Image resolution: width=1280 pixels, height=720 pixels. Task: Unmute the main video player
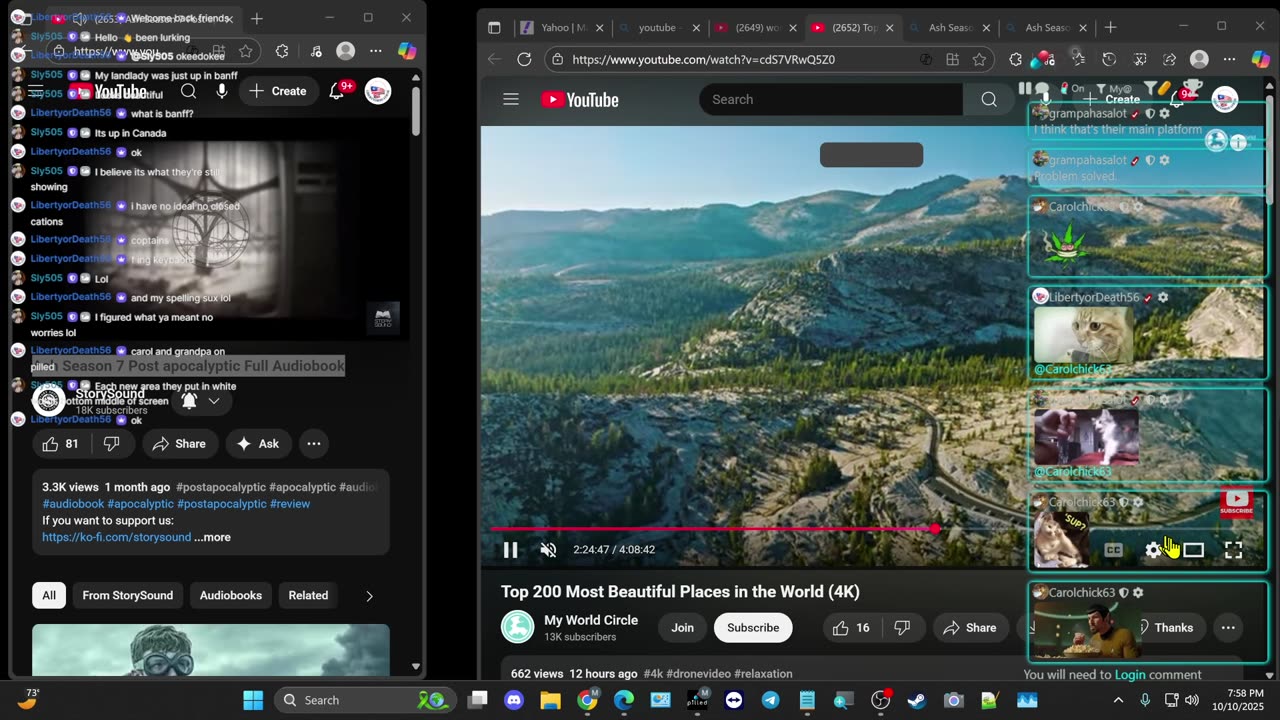[548, 550]
